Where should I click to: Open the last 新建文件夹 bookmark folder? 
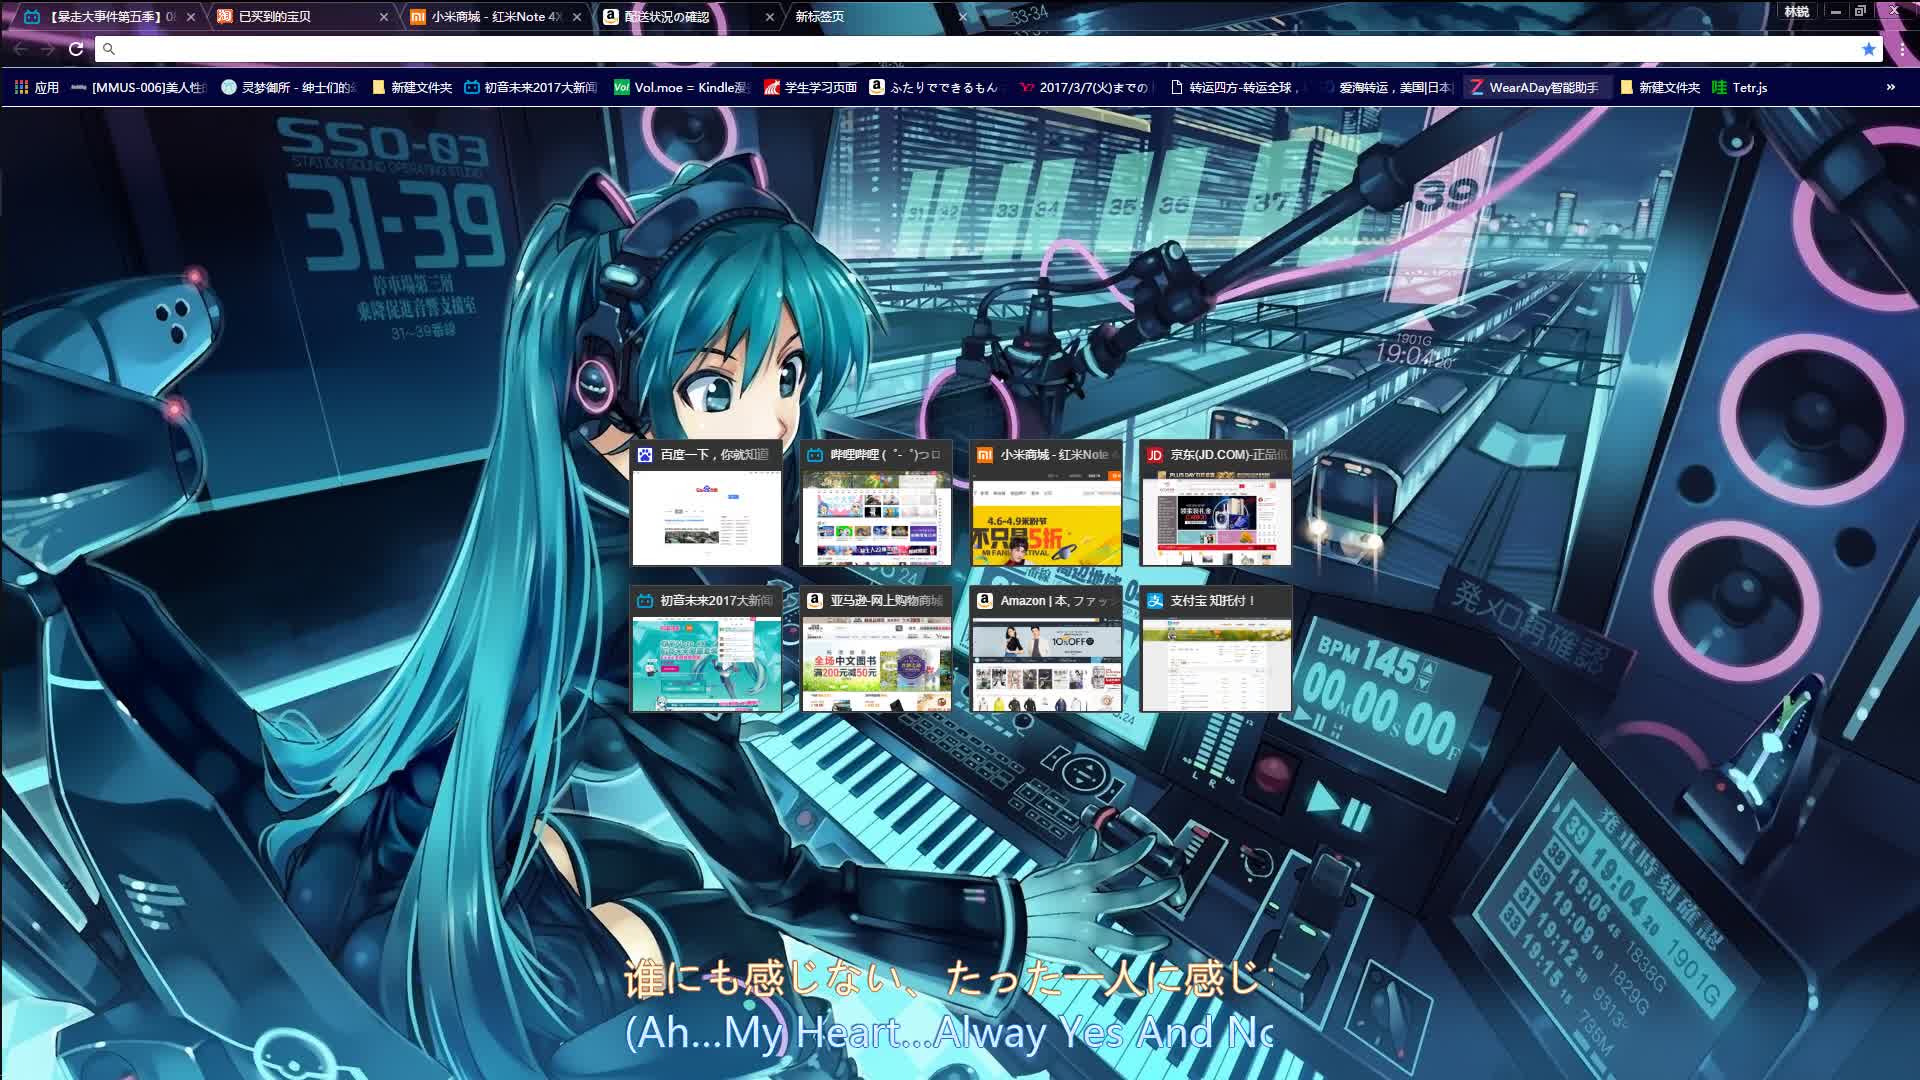tap(1660, 87)
